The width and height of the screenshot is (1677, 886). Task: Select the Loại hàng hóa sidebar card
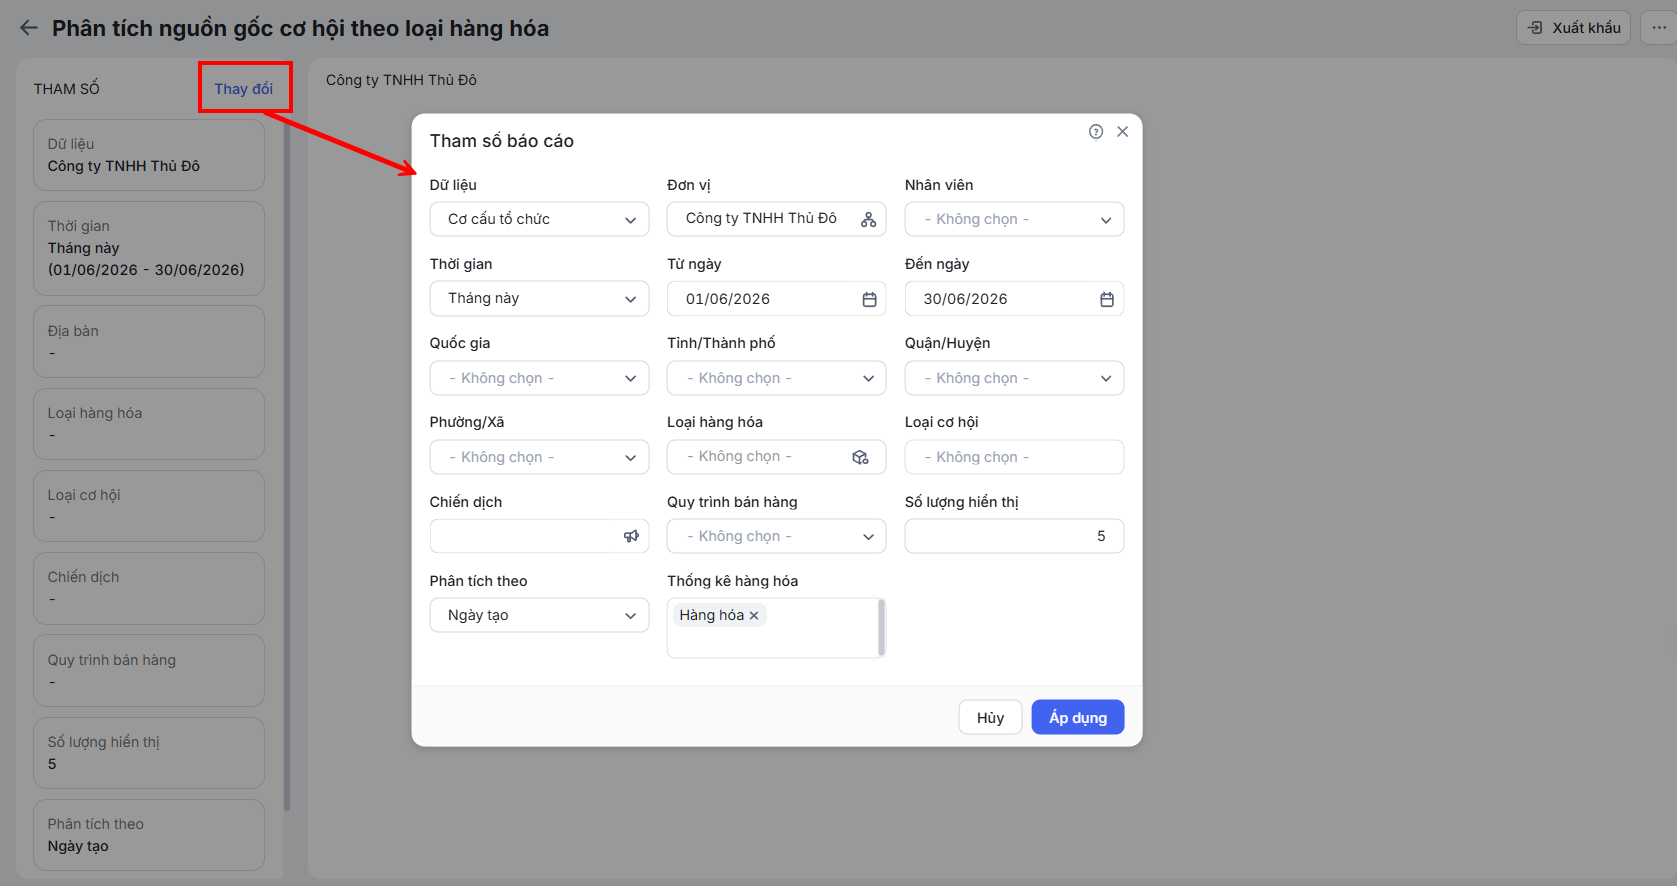pyautogui.click(x=149, y=424)
